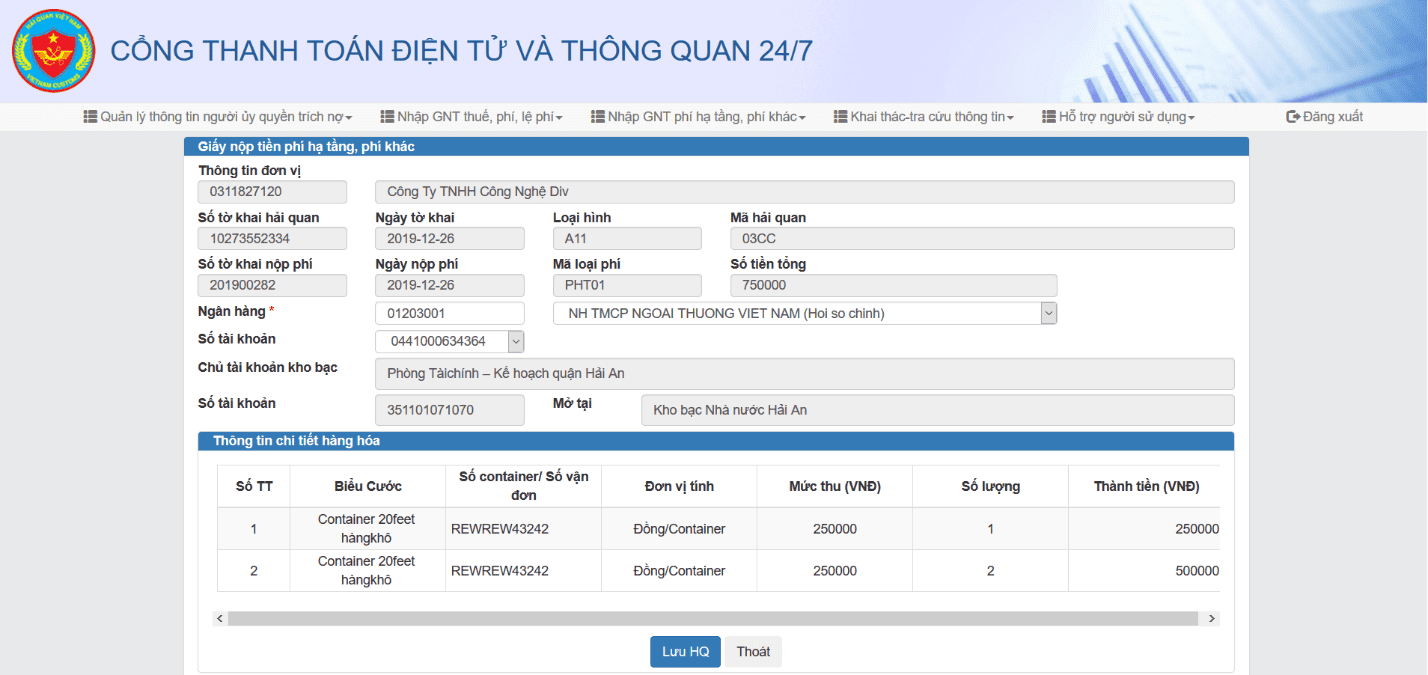
Task: Click the Đơn vị tính column header
Action: click(679, 486)
